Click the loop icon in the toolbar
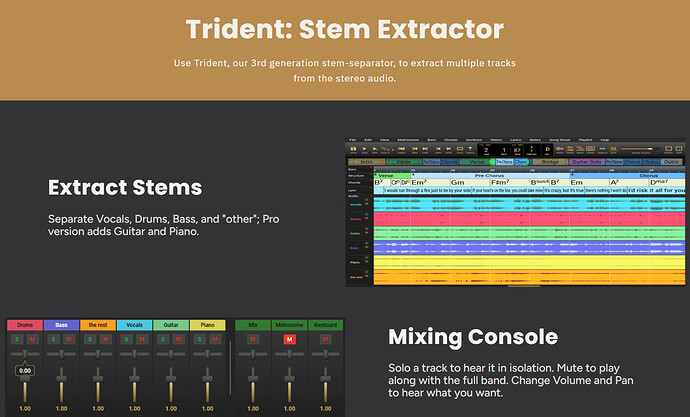 click(x=460, y=150)
